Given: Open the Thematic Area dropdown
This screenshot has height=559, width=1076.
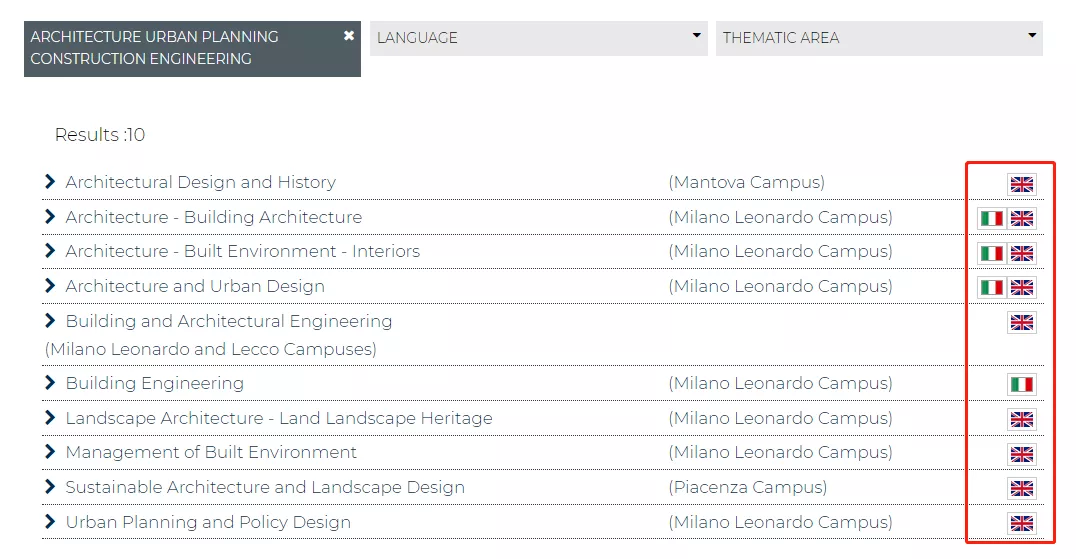Looking at the screenshot, I should 879,38.
